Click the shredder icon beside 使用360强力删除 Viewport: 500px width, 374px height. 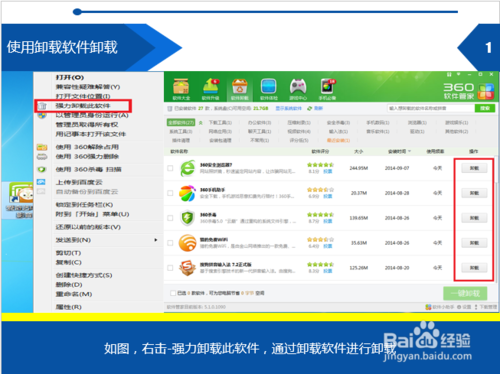coord(42,157)
